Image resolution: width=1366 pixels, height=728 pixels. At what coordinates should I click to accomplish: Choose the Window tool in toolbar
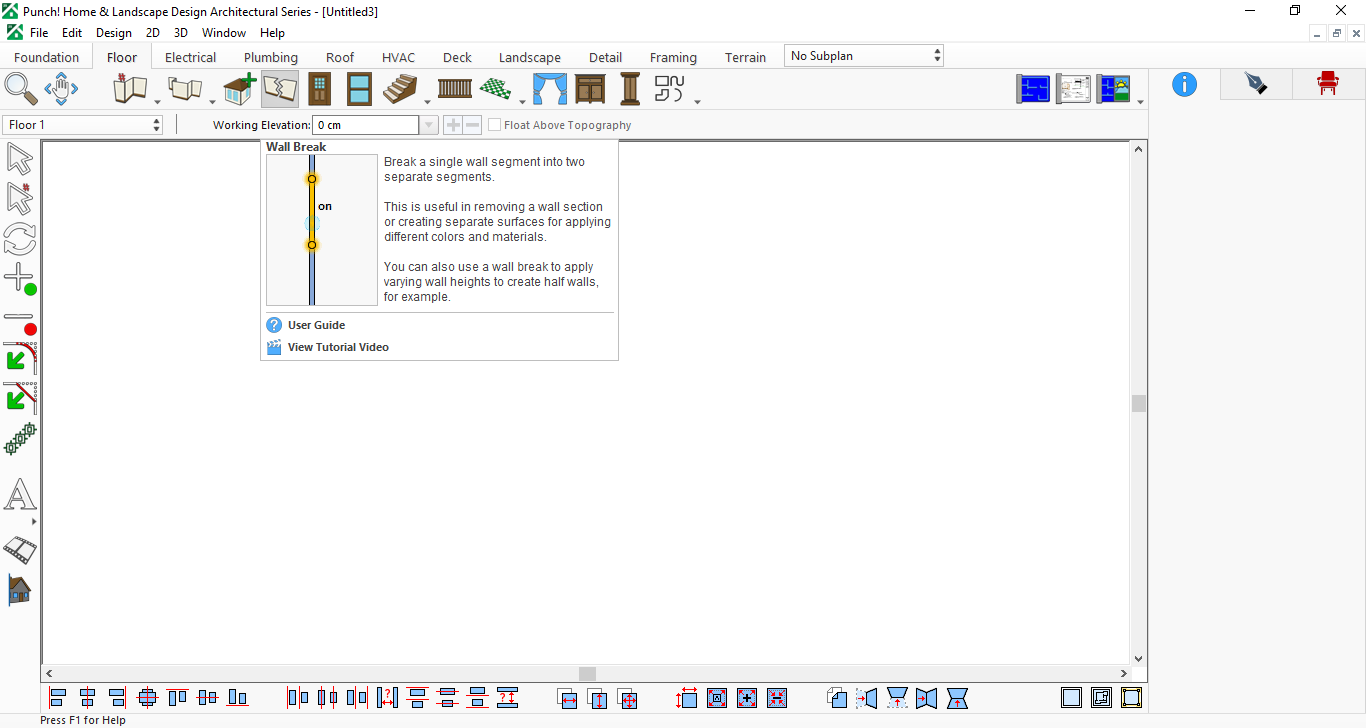pyautogui.click(x=359, y=89)
